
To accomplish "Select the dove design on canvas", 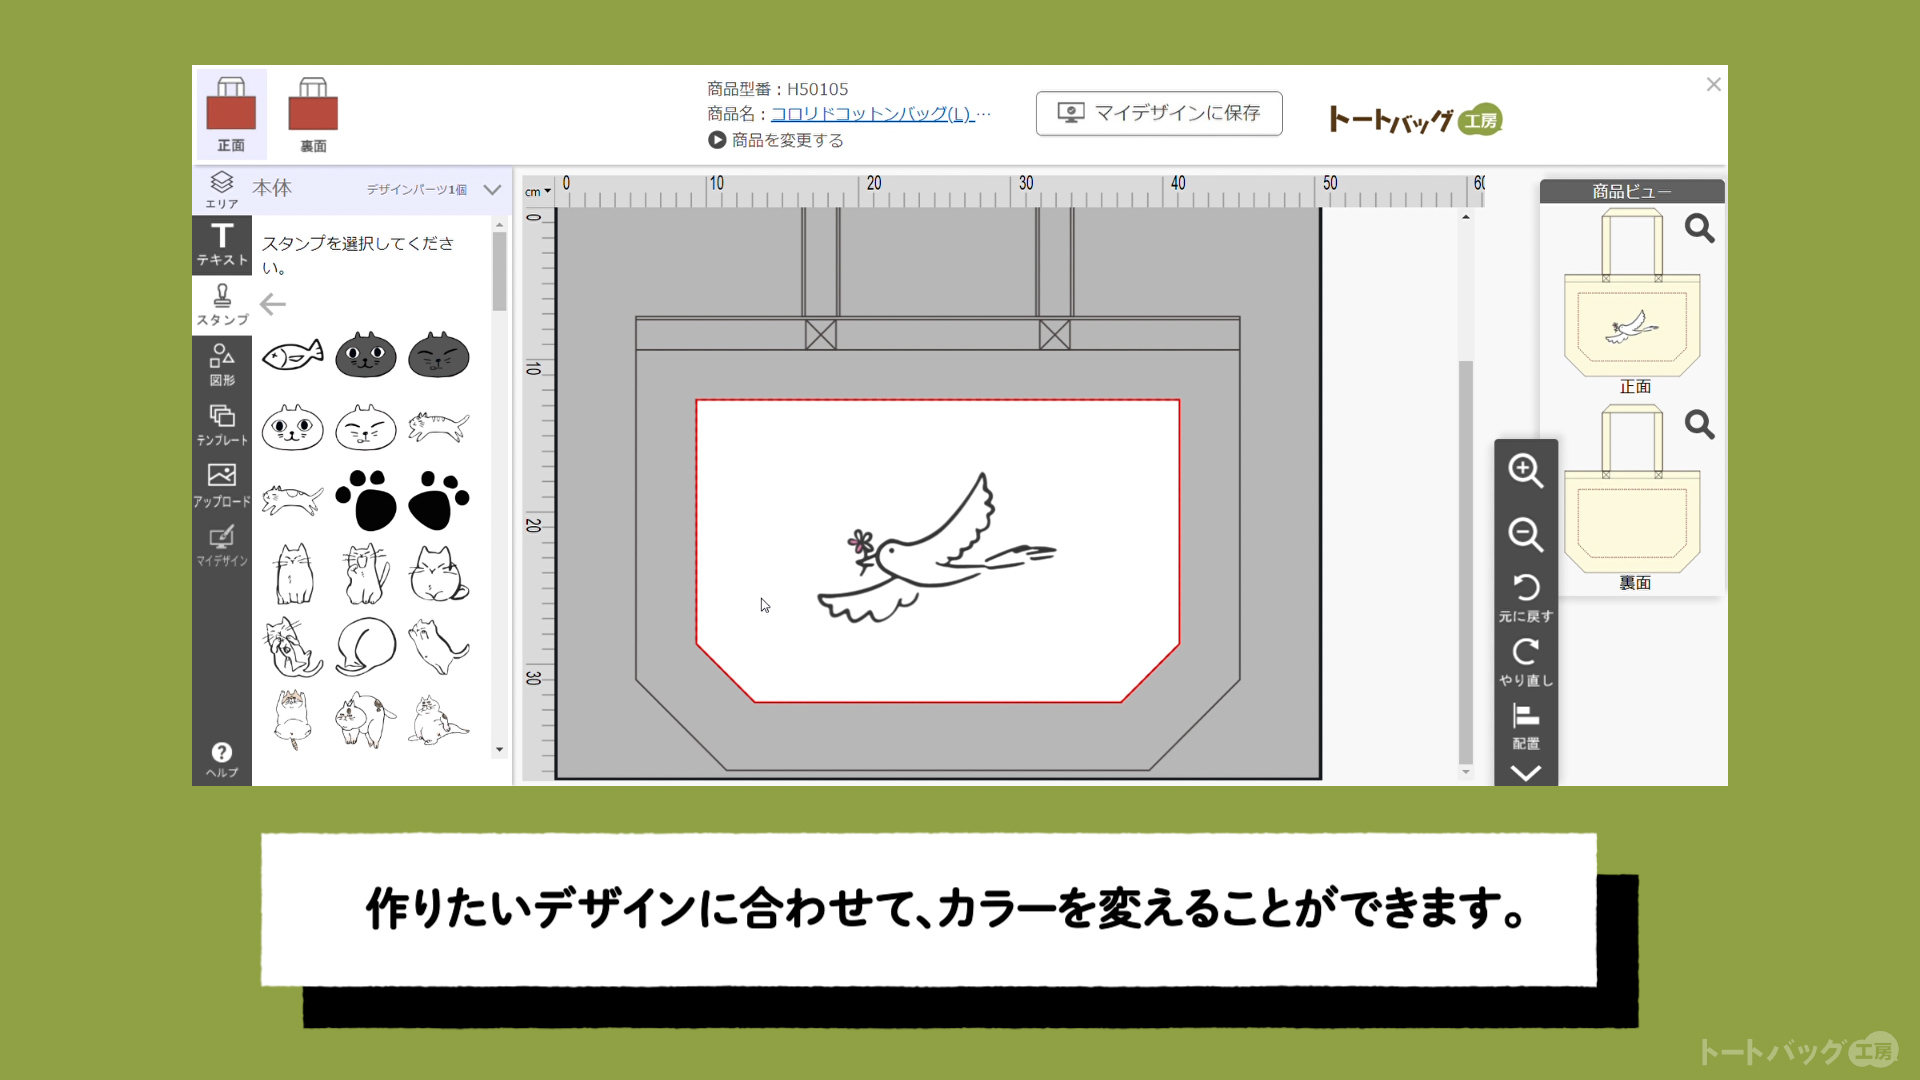I will (936, 549).
